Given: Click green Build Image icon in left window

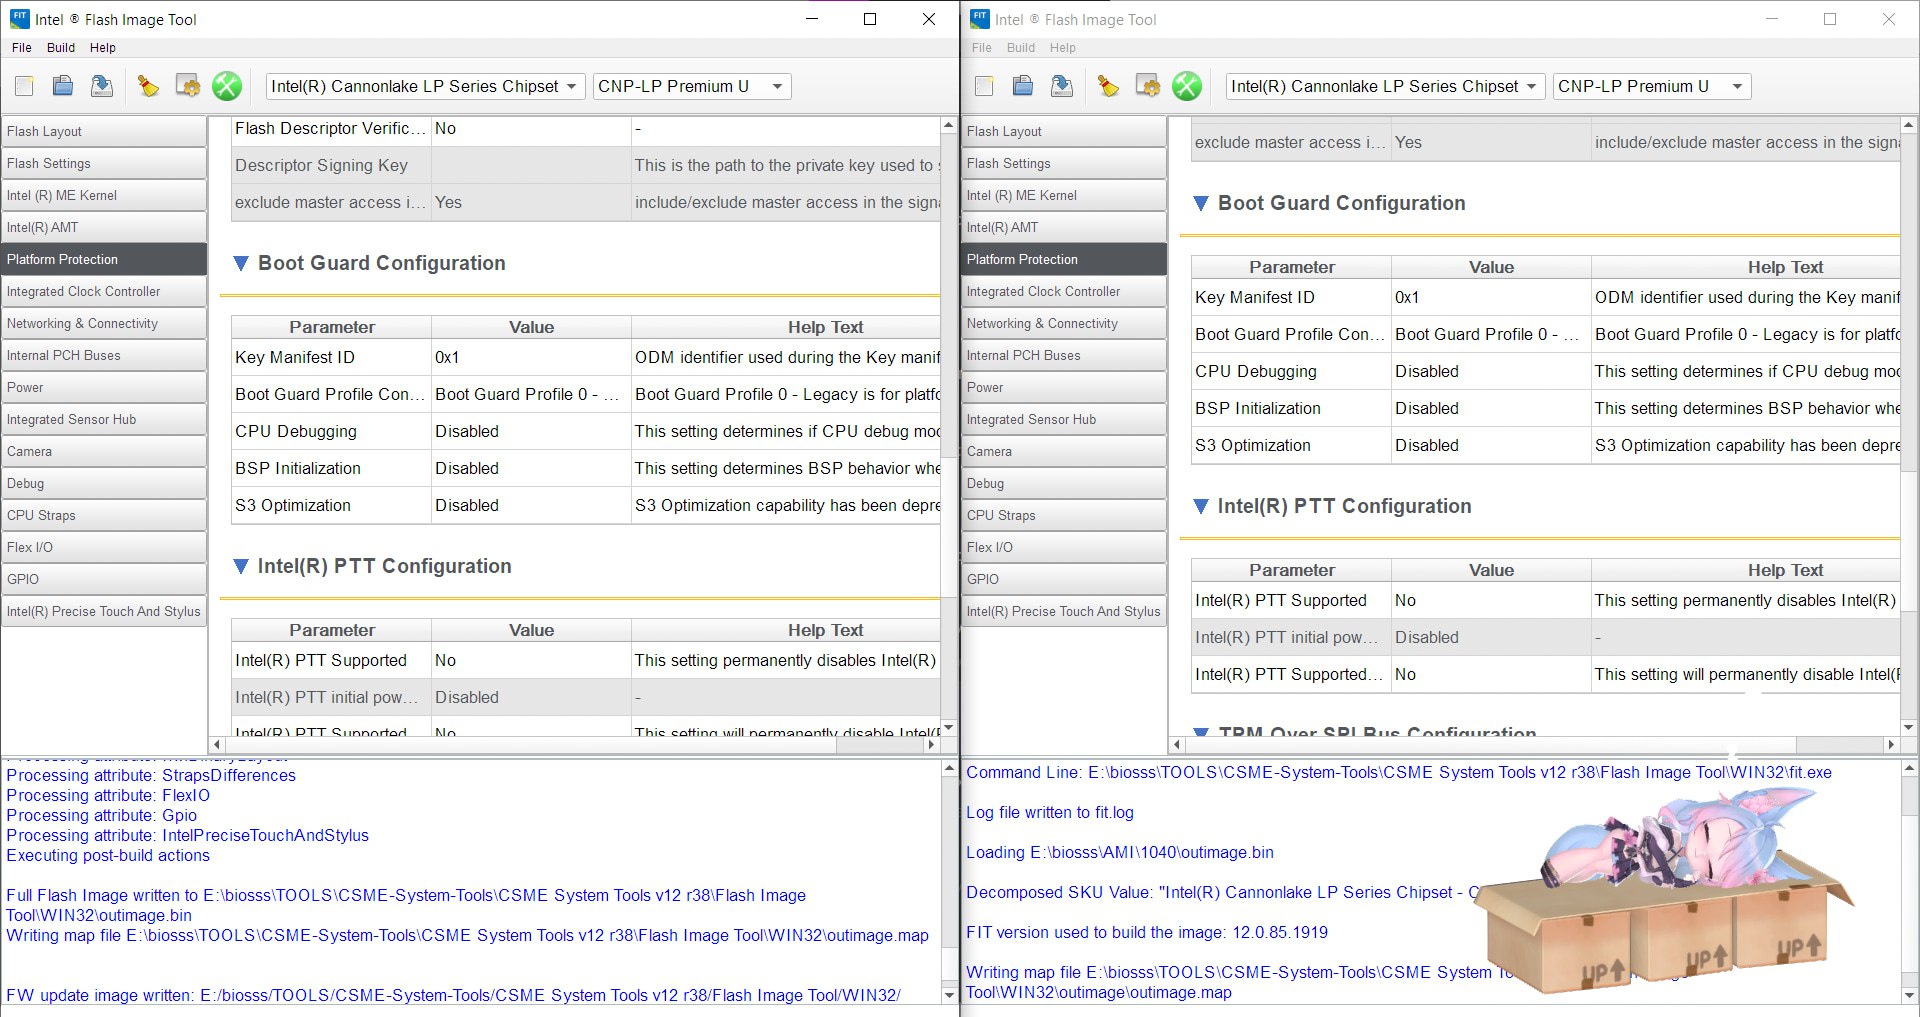Looking at the screenshot, I should (227, 86).
